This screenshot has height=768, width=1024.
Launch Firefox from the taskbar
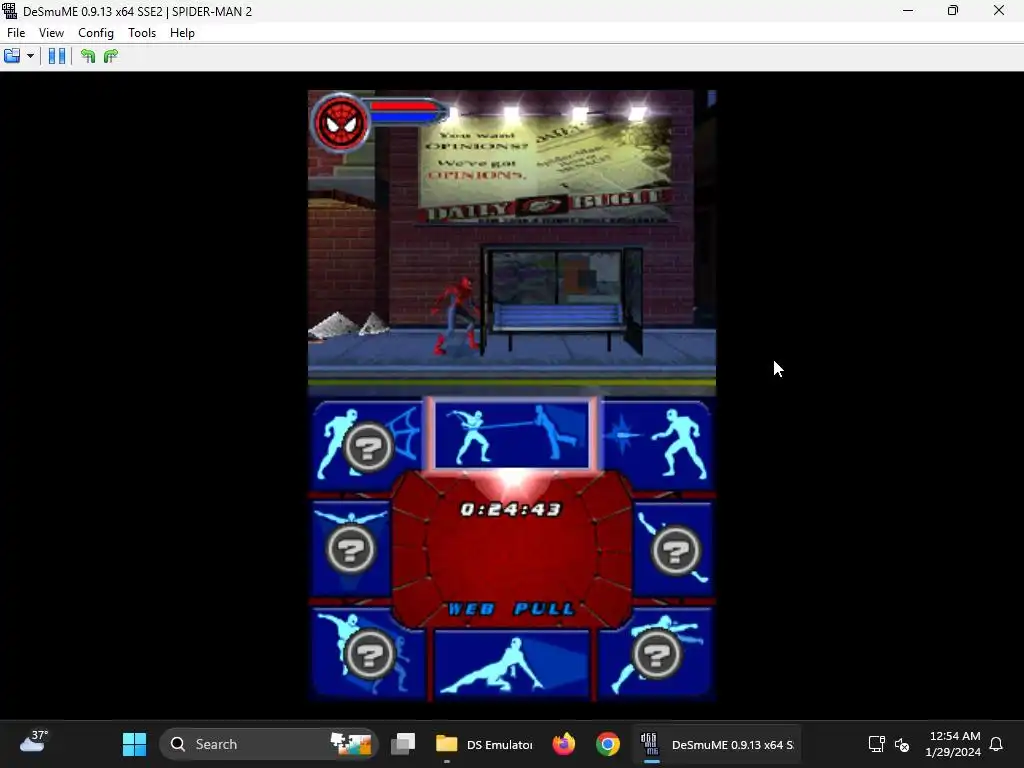click(x=564, y=744)
